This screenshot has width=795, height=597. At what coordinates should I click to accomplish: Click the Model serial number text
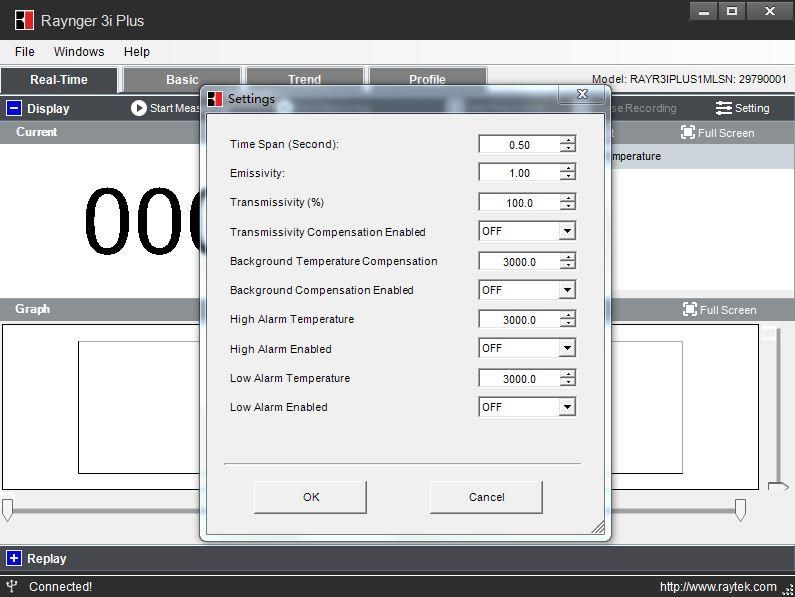coord(689,79)
